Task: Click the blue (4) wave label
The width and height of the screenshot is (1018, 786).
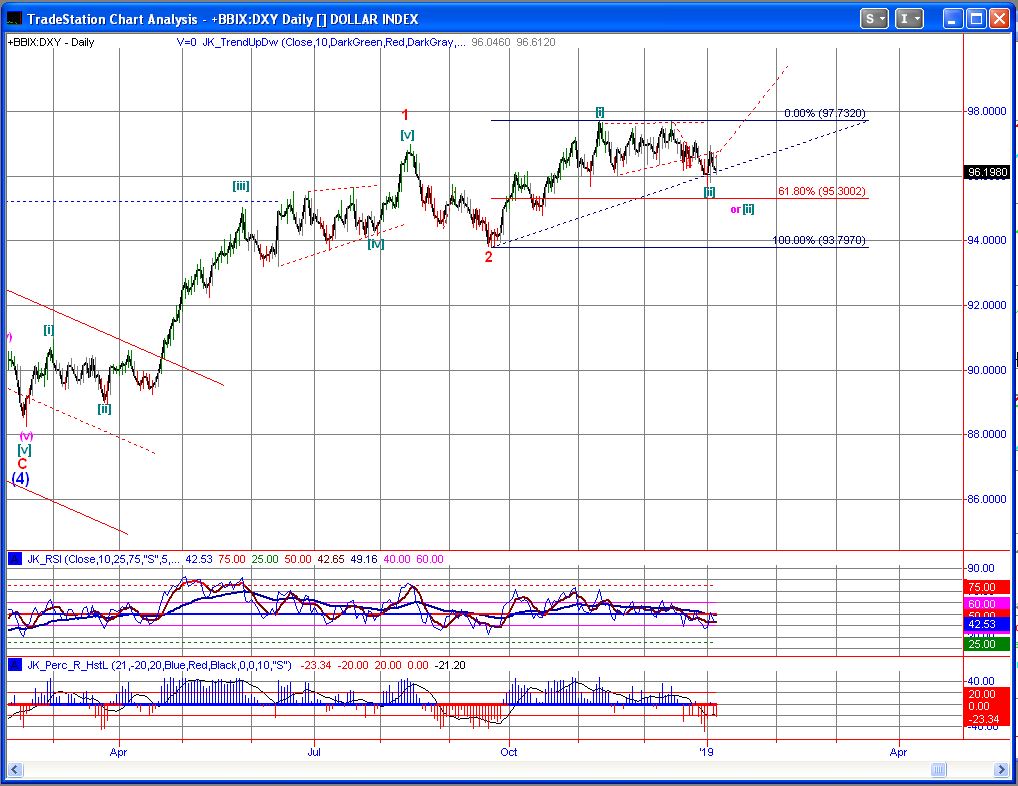Action: click(x=21, y=479)
